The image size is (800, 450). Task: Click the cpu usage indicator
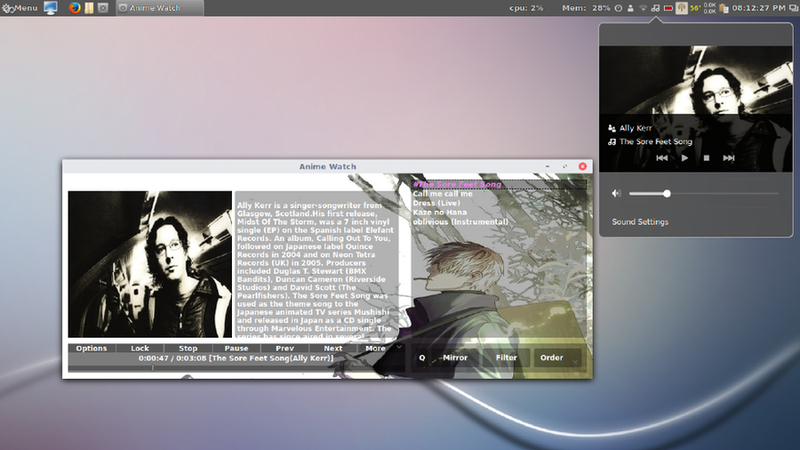(x=526, y=8)
